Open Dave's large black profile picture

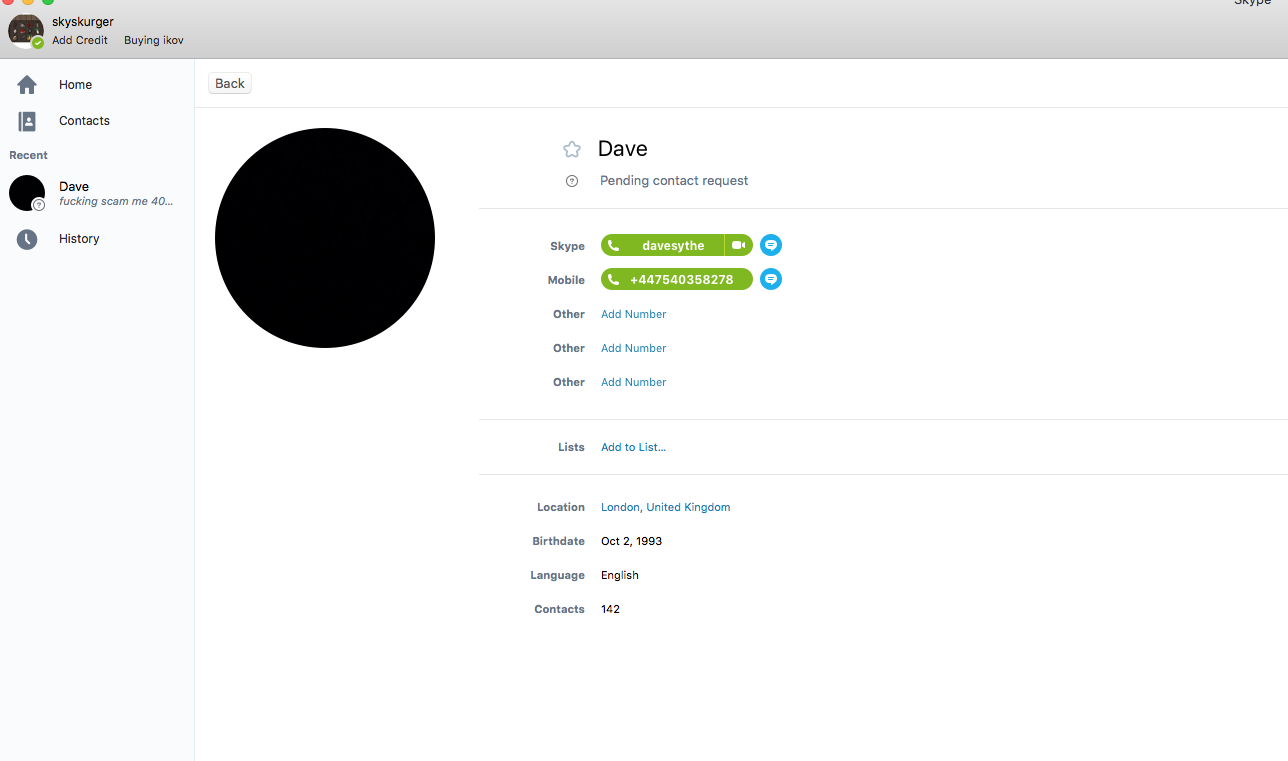(x=325, y=238)
